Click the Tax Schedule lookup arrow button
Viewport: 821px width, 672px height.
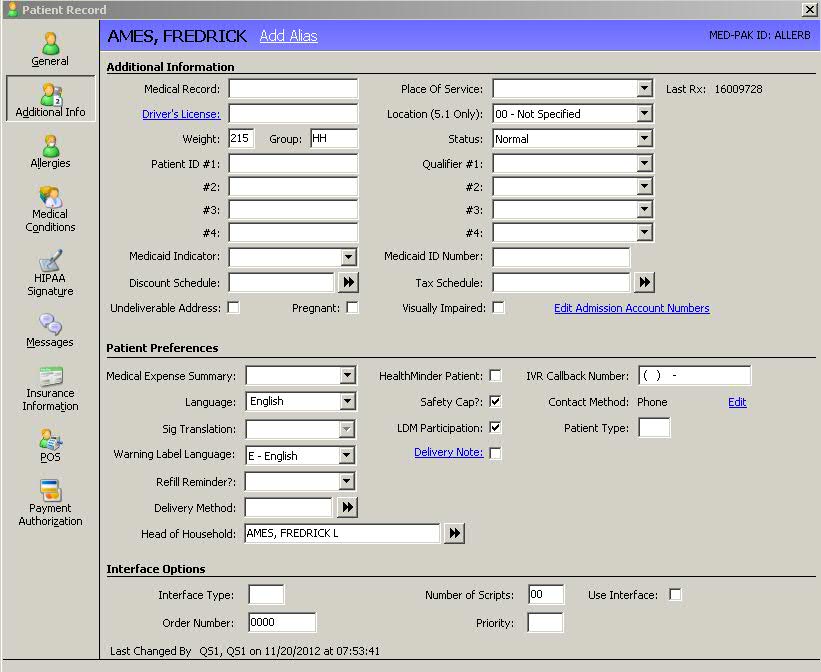pyautogui.click(x=645, y=282)
